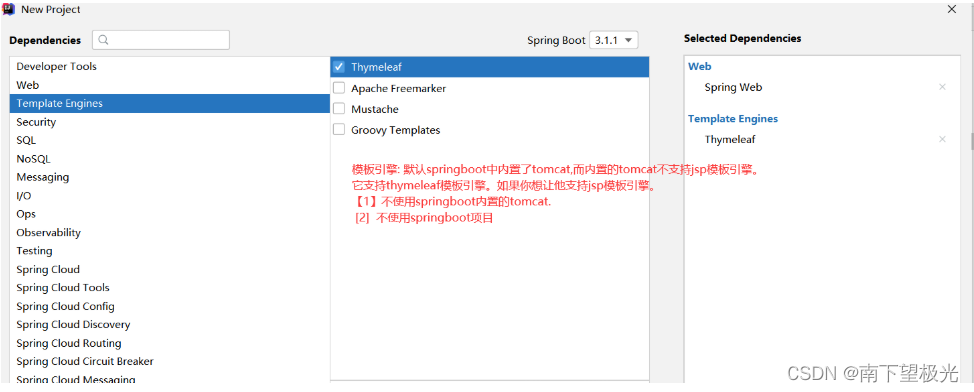The image size is (974, 392).
Task: Open the Spring Cloud Tools category
Action: click(x=170, y=288)
